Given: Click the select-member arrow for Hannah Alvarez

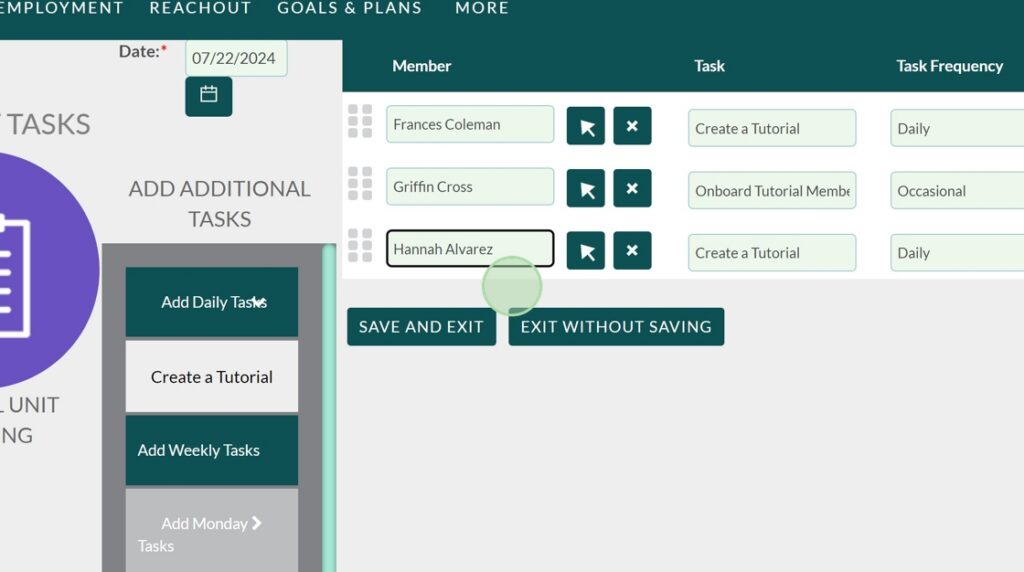Looking at the screenshot, I should 586,251.
